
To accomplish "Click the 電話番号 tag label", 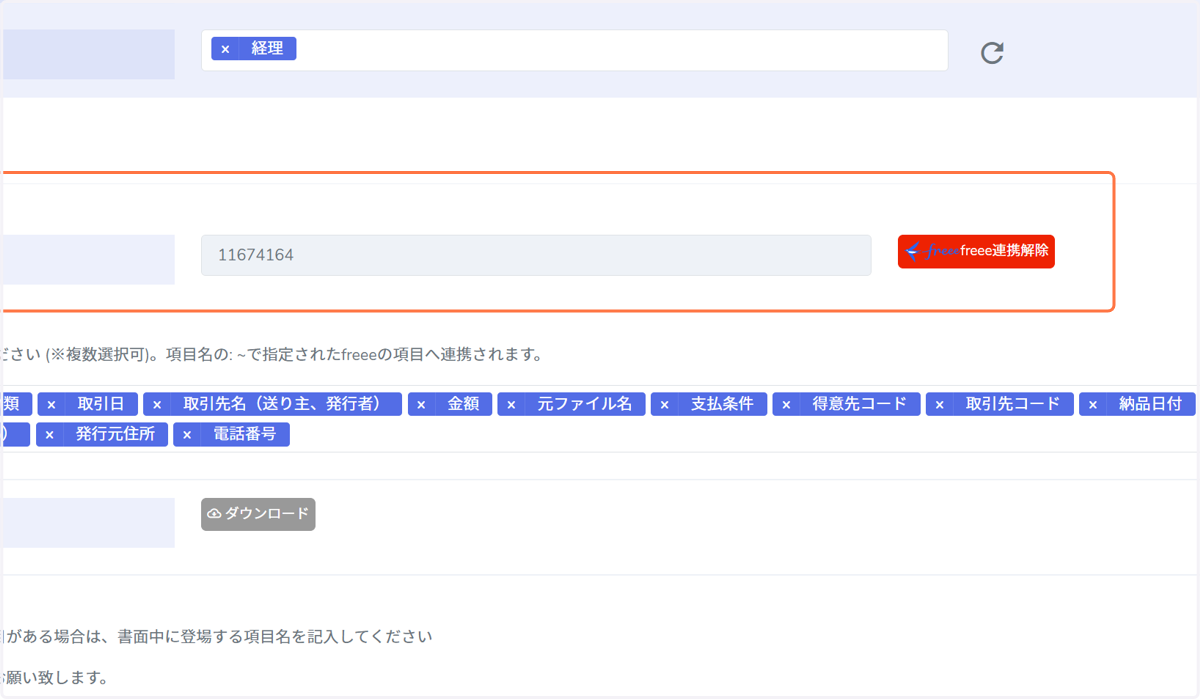I will coord(245,434).
